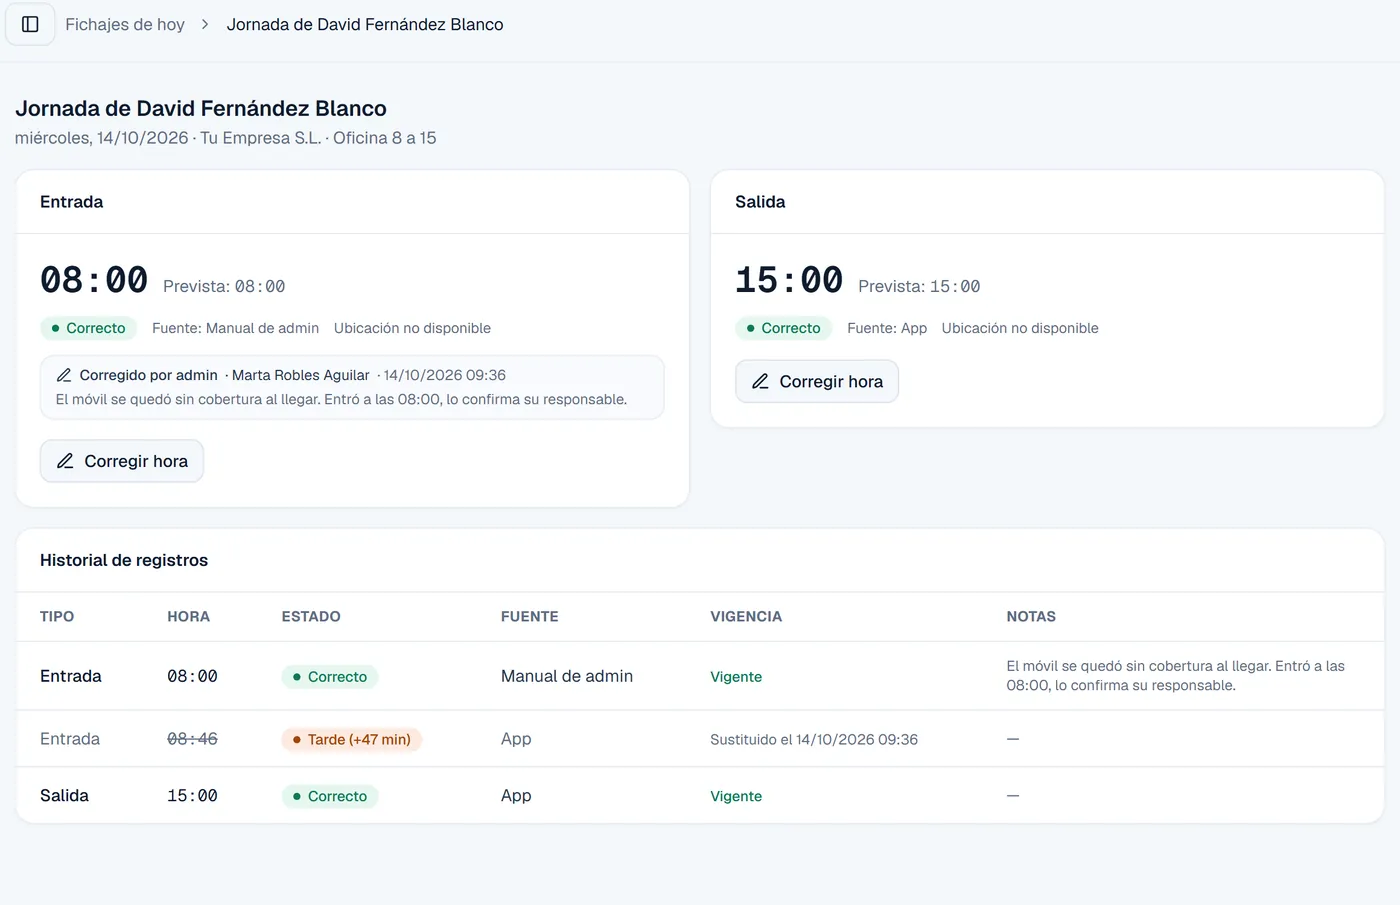Click the date line under the page title

click(226, 138)
